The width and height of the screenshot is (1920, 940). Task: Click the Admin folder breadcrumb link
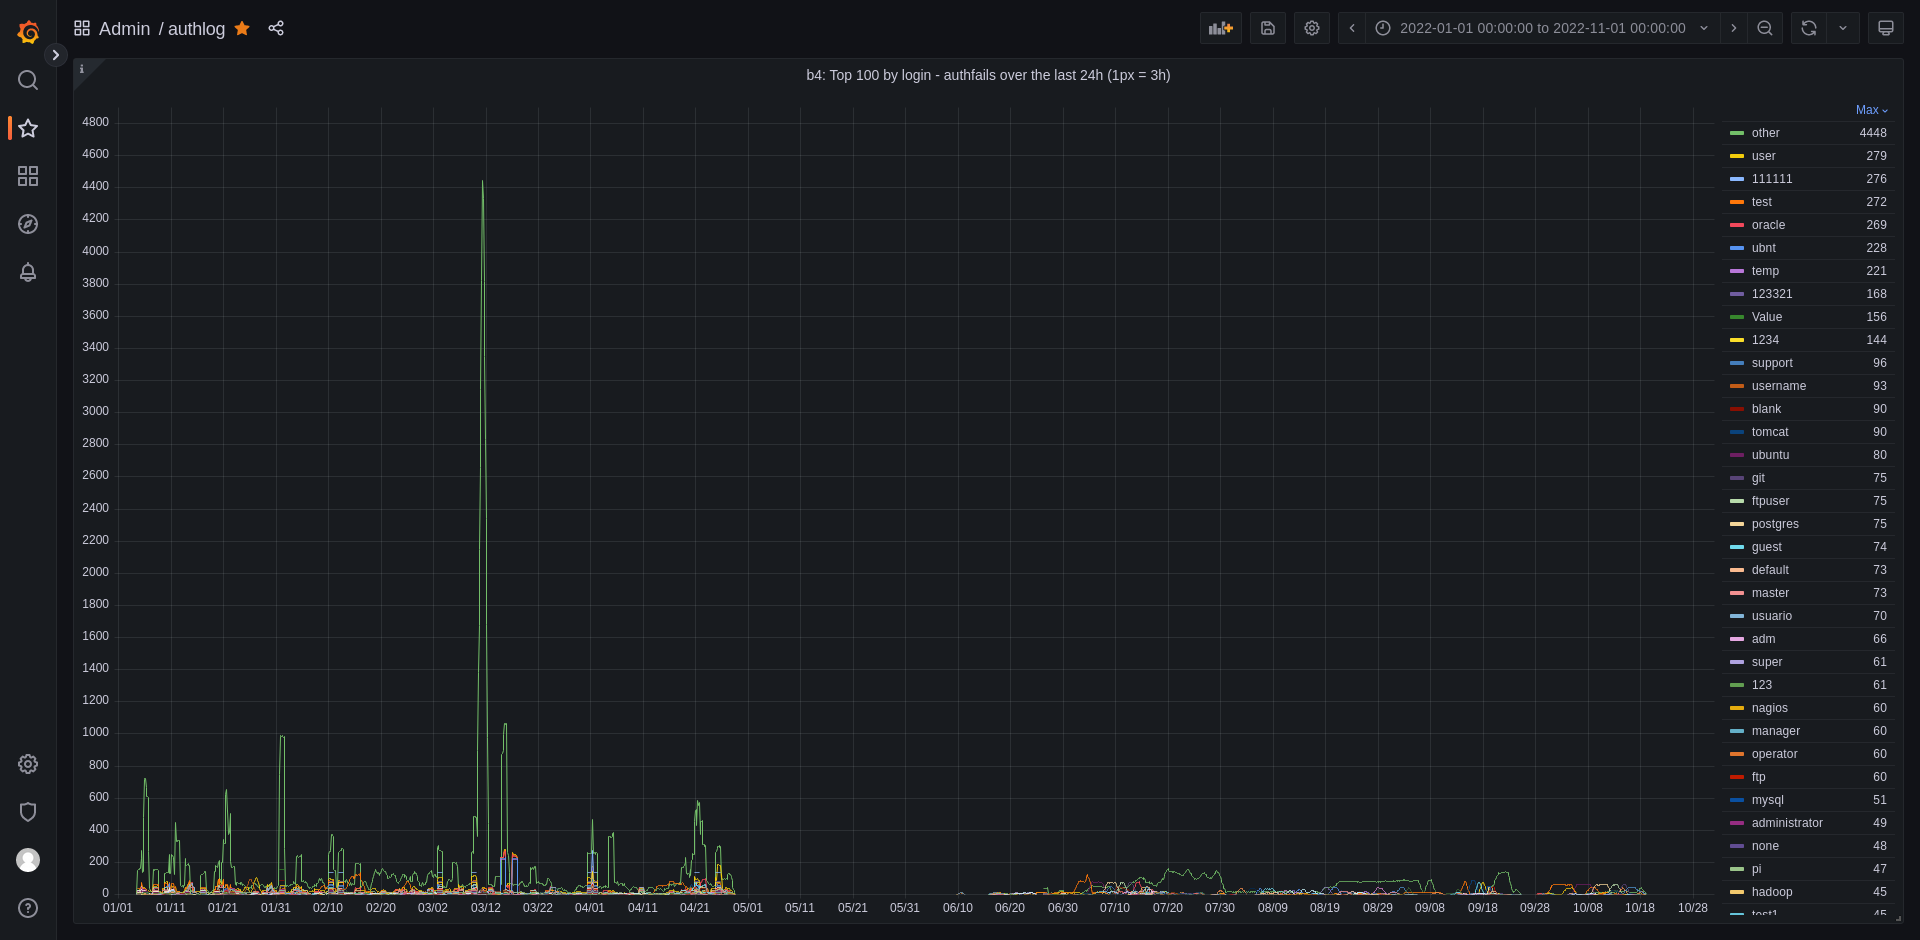tap(124, 29)
